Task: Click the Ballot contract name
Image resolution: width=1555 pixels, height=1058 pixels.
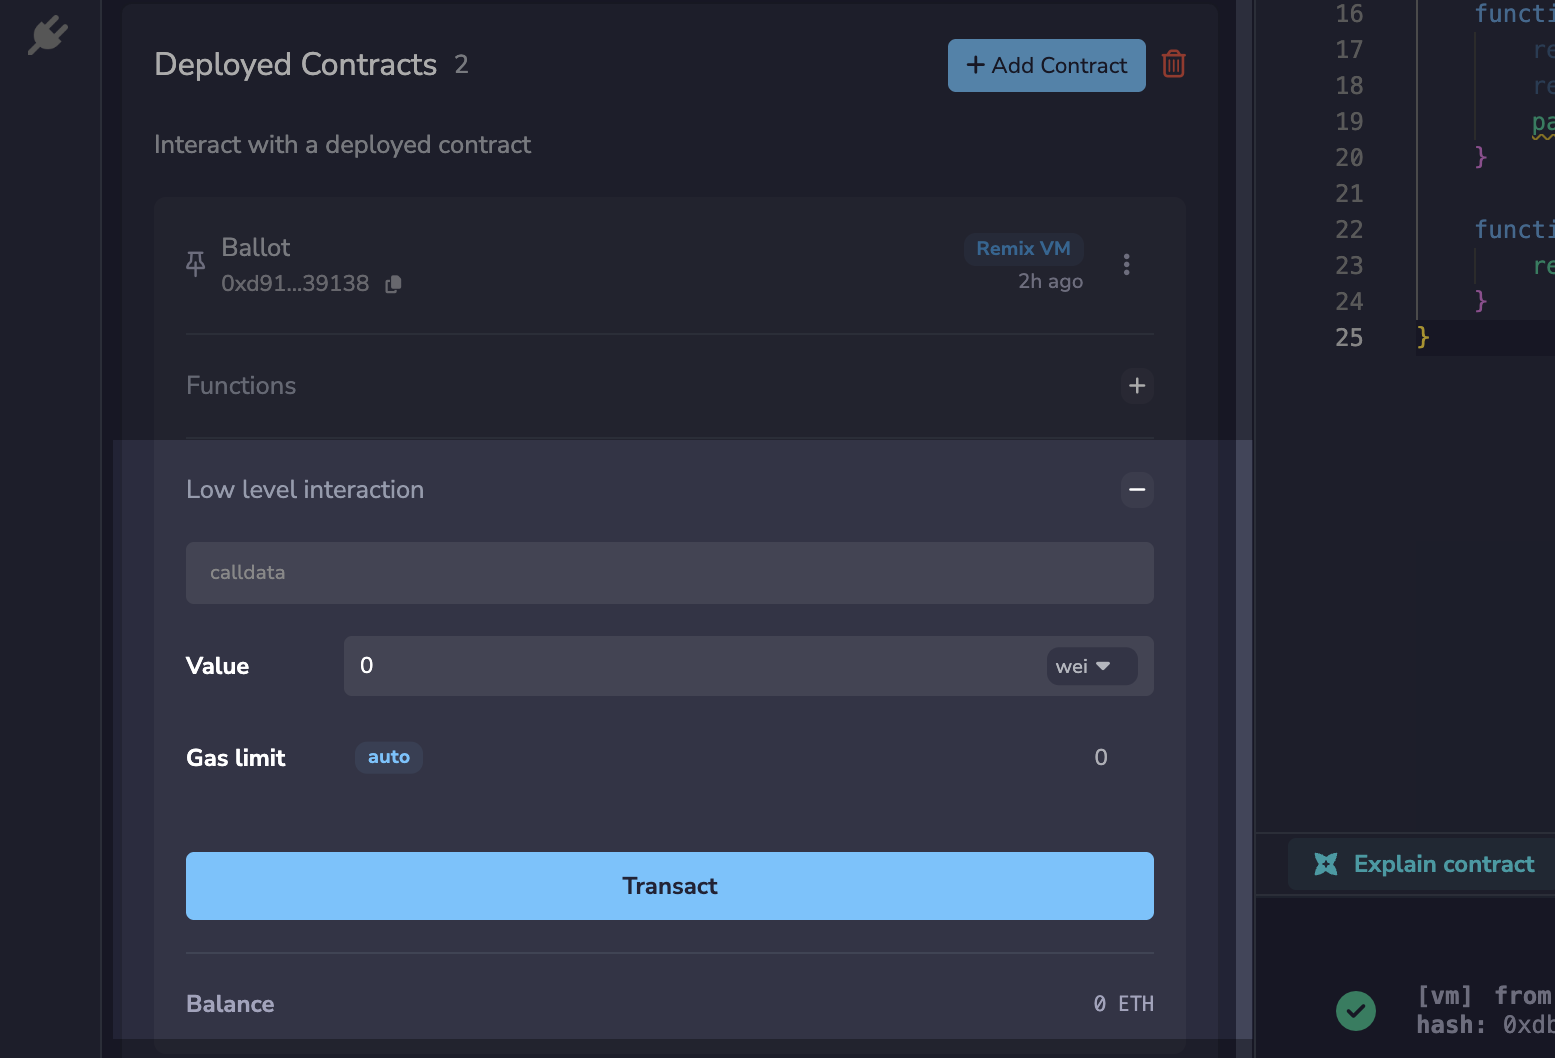Action: 256,247
